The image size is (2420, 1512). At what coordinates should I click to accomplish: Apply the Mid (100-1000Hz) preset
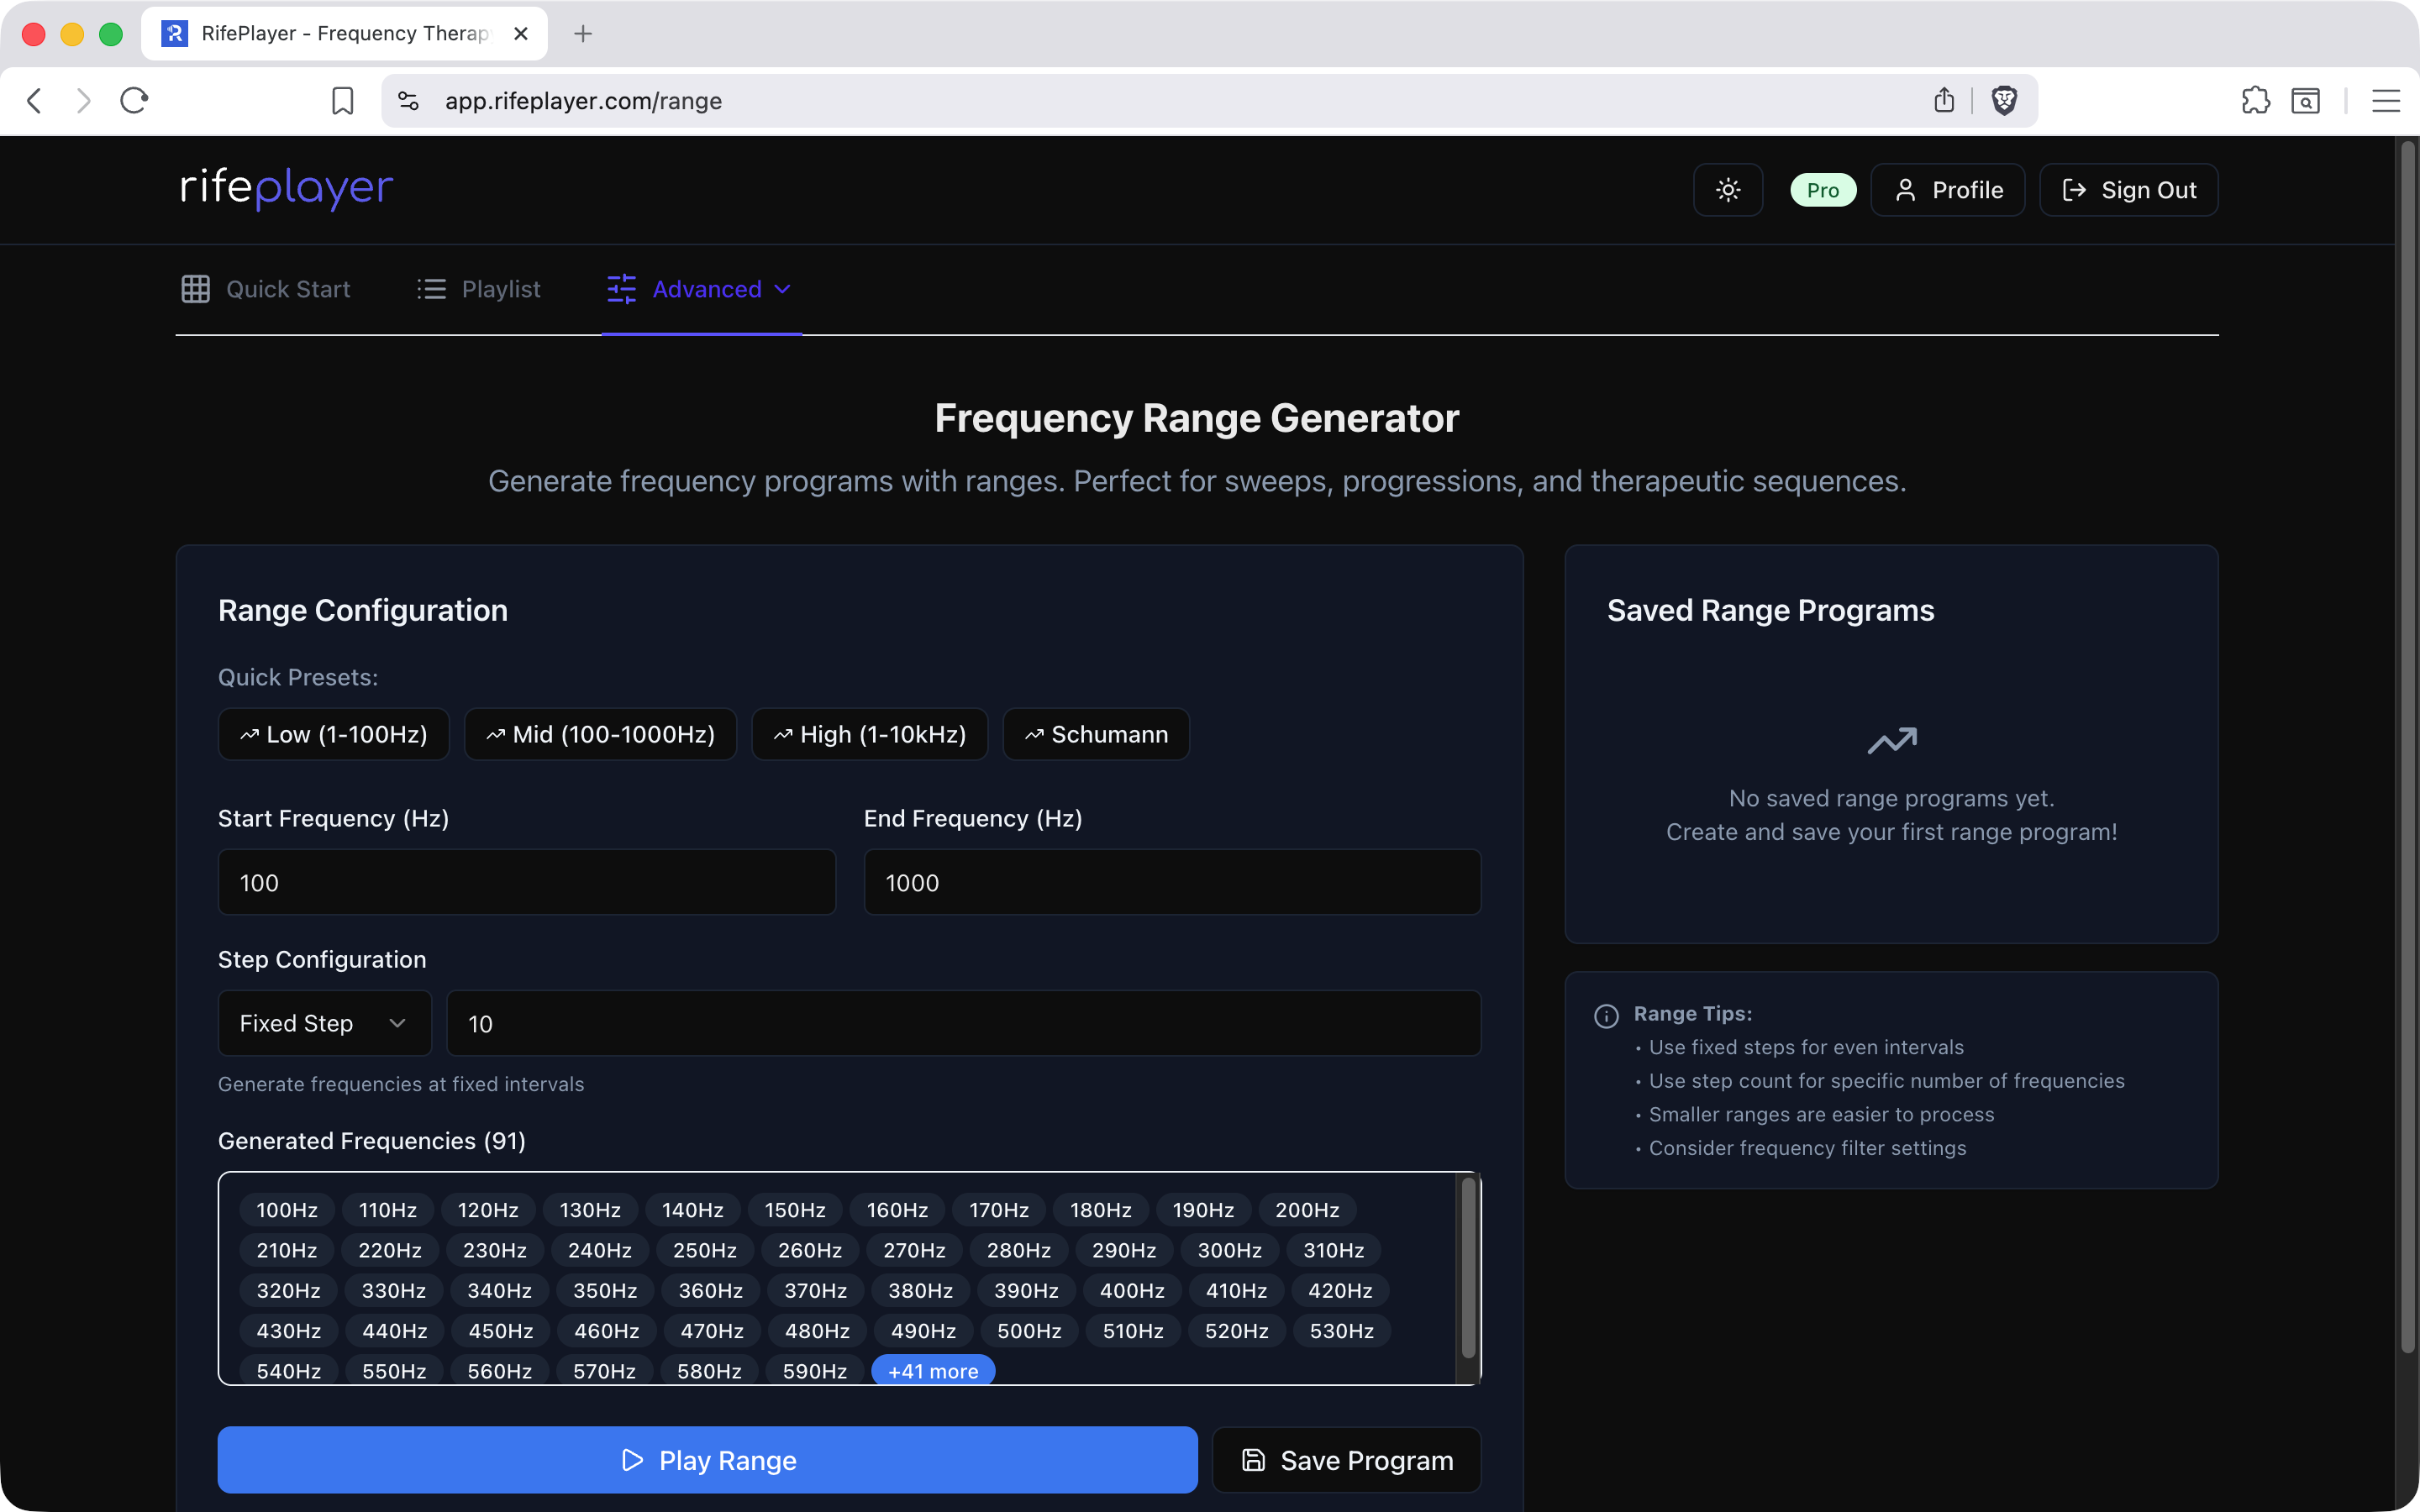[x=601, y=734]
